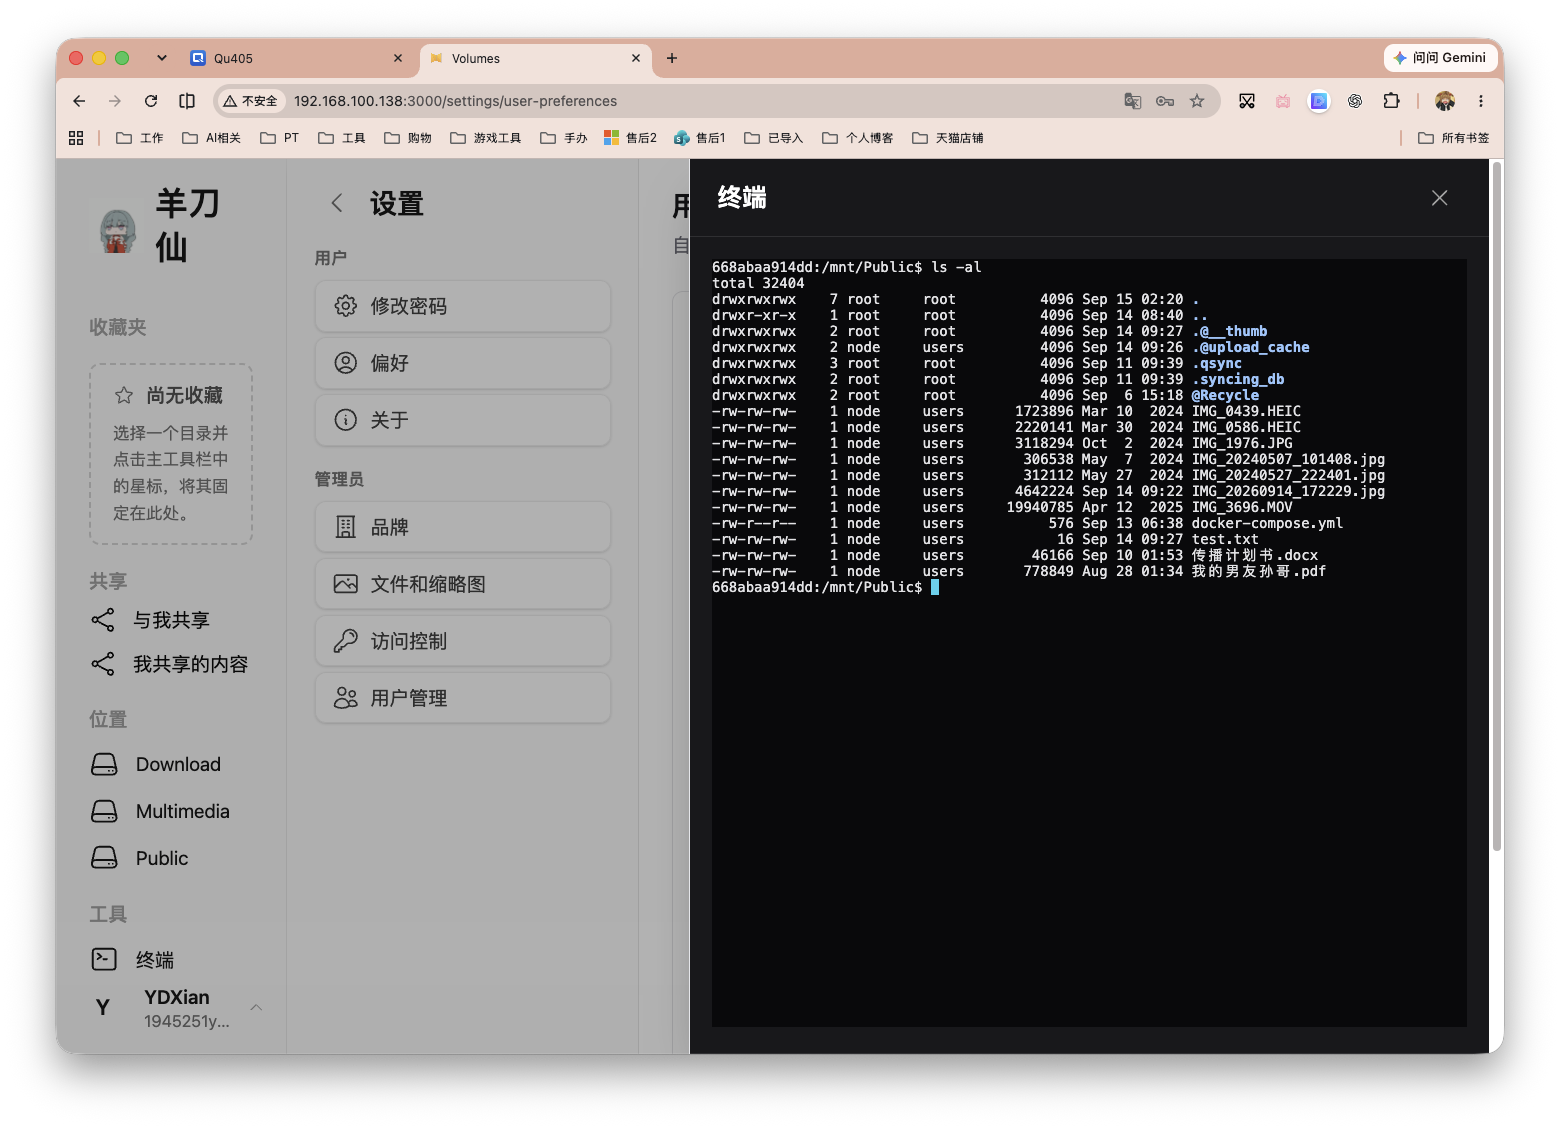Select the Volumes browser tab
The height and width of the screenshot is (1128, 1560).
coord(535,58)
